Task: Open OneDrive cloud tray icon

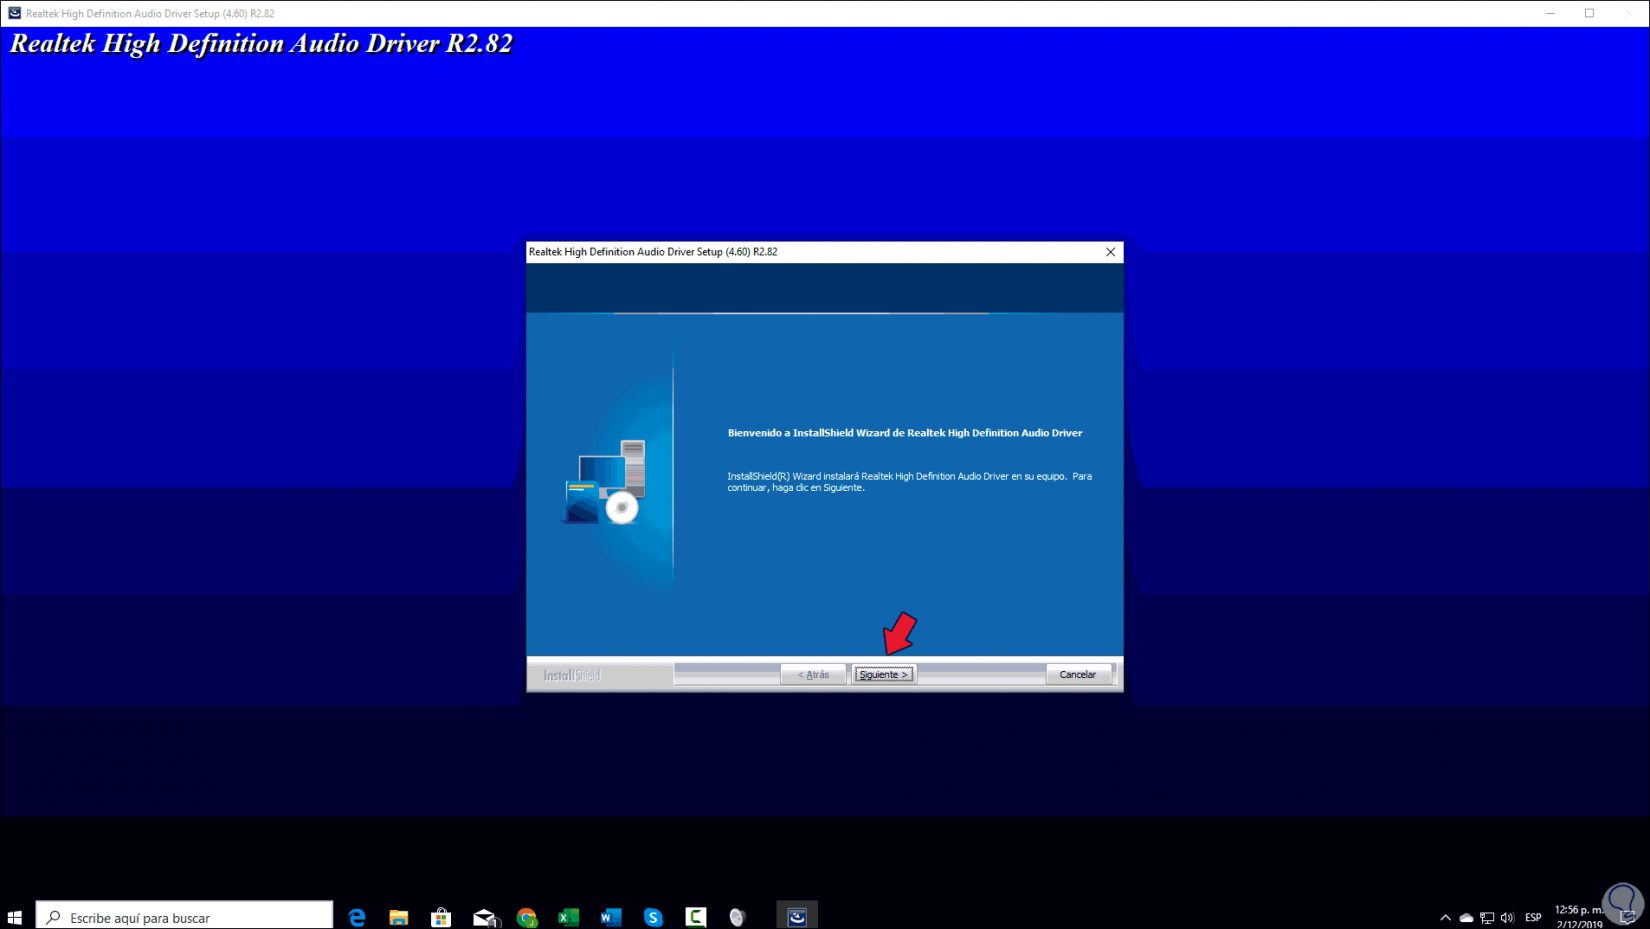Action: [1466, 918]
